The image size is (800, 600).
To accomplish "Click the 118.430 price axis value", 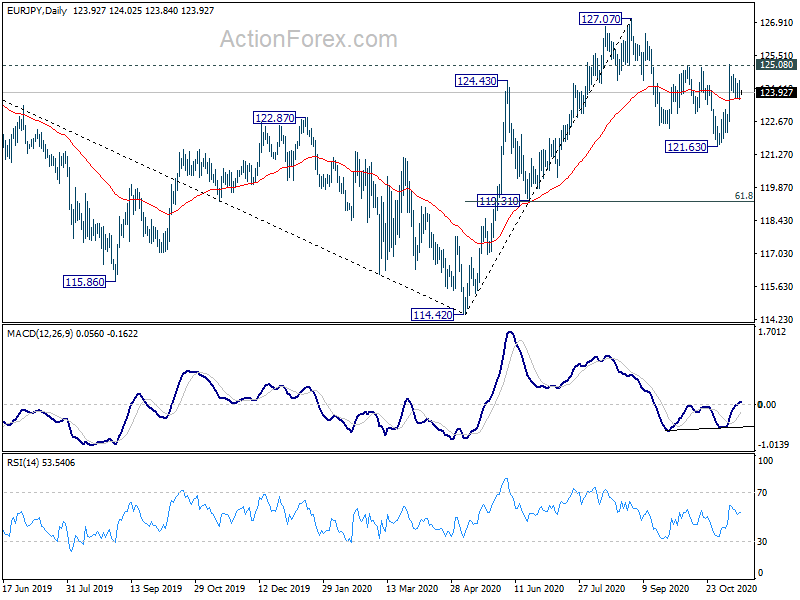I will (x=777, y=221).
